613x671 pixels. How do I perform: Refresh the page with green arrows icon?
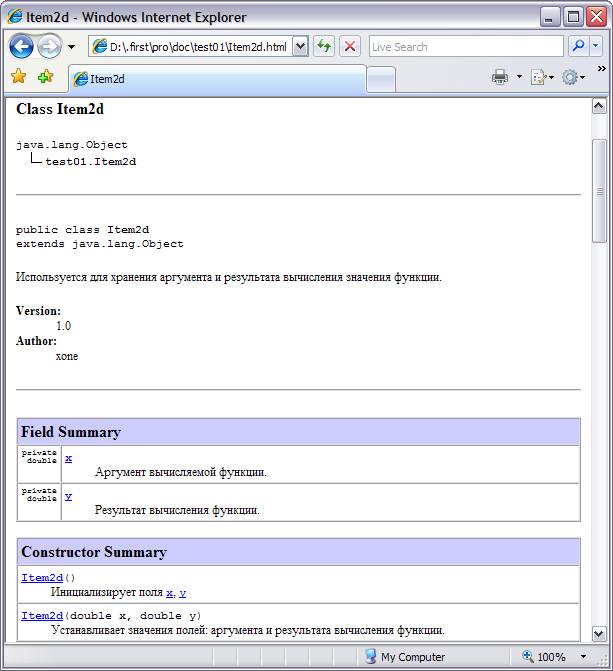click(x=324, y=46)
